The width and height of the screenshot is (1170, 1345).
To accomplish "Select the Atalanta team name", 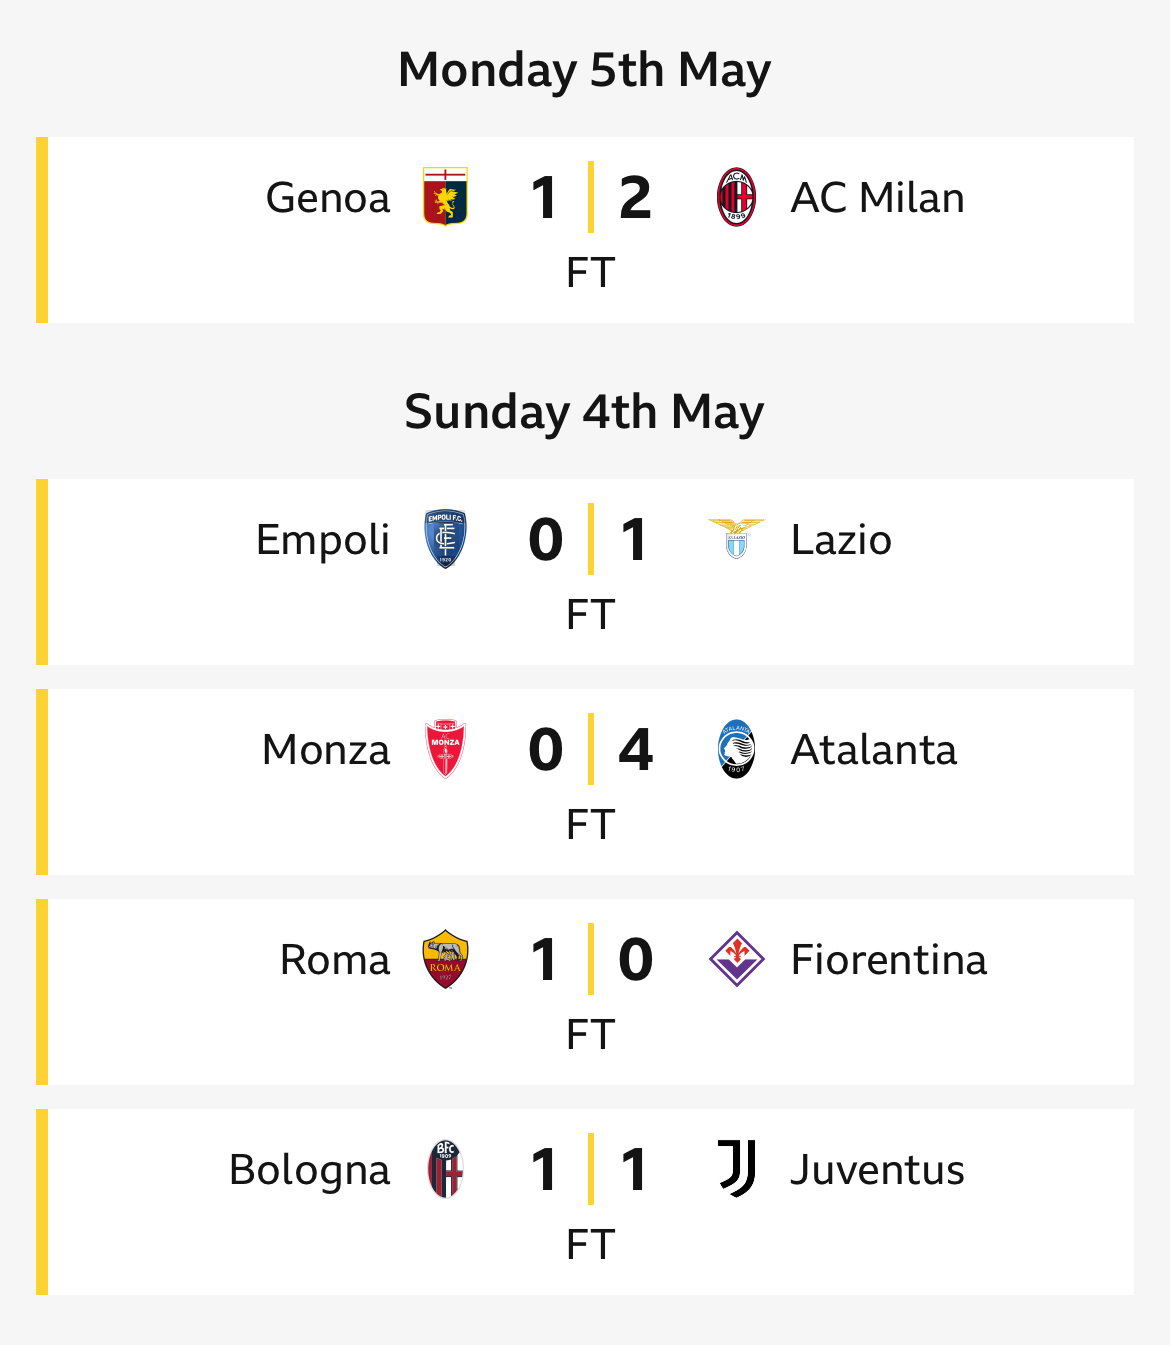I will point(874,749).
